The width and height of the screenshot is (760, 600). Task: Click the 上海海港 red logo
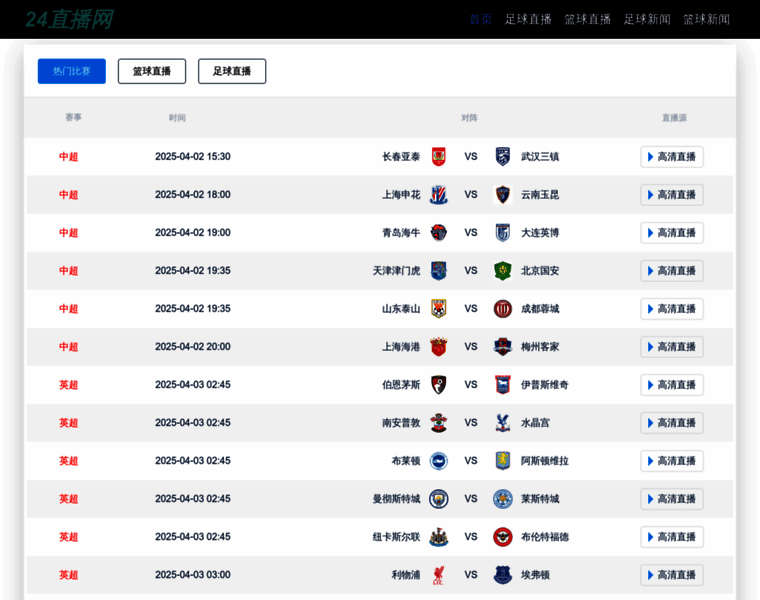[439, 347]
